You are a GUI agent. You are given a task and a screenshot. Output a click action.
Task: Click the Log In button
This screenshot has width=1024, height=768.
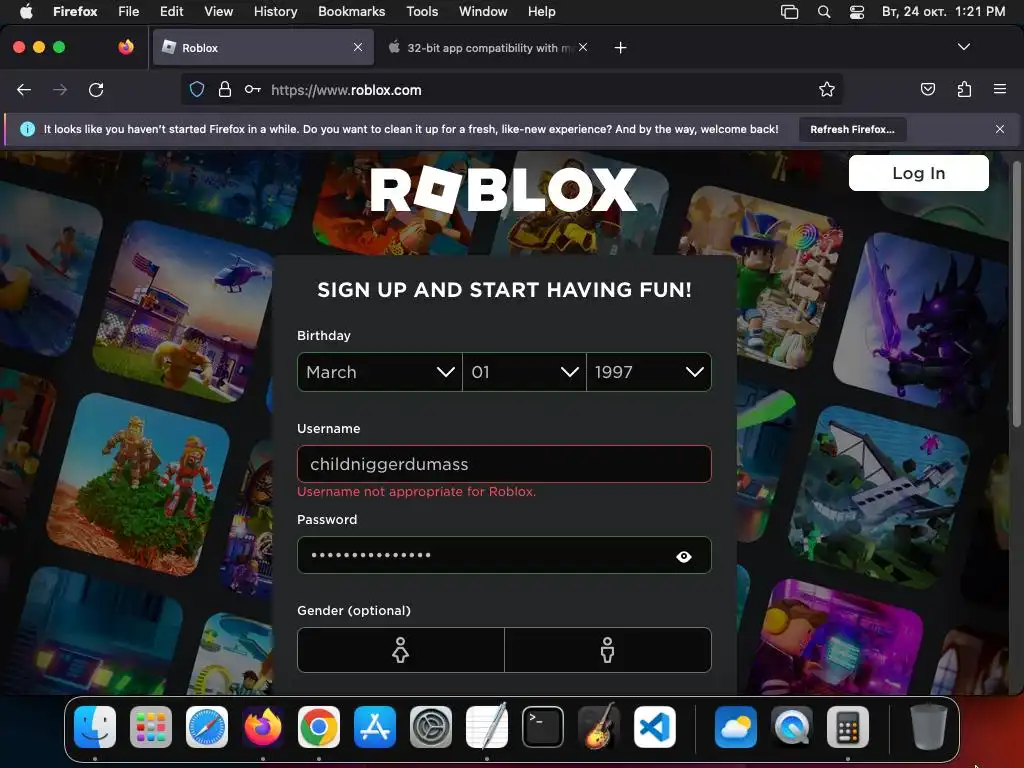(x=918, y=173)
